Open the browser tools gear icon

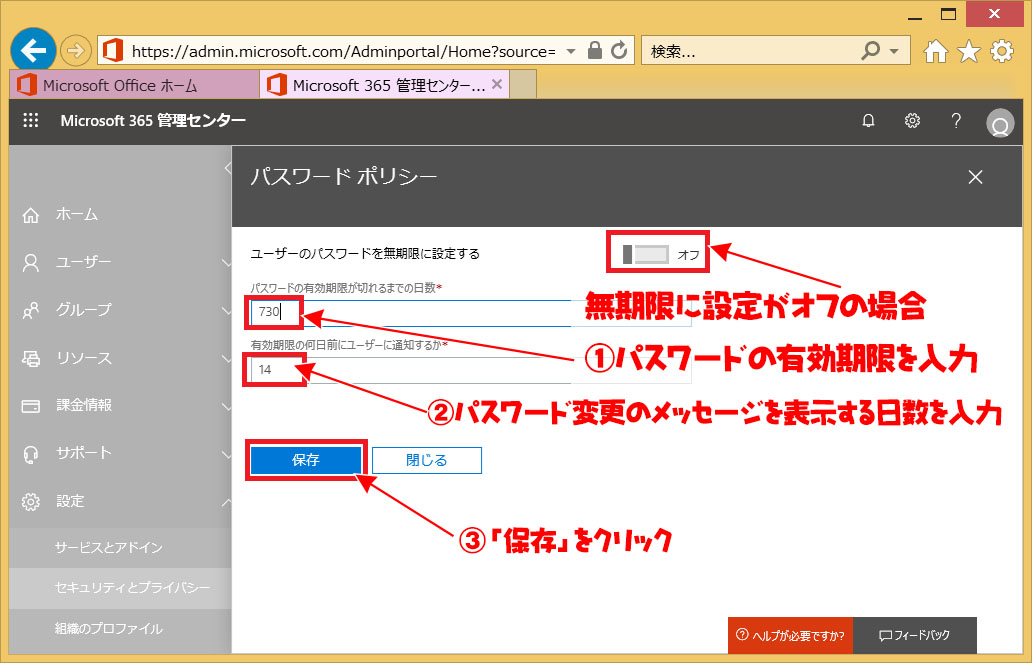[1002, 51]
